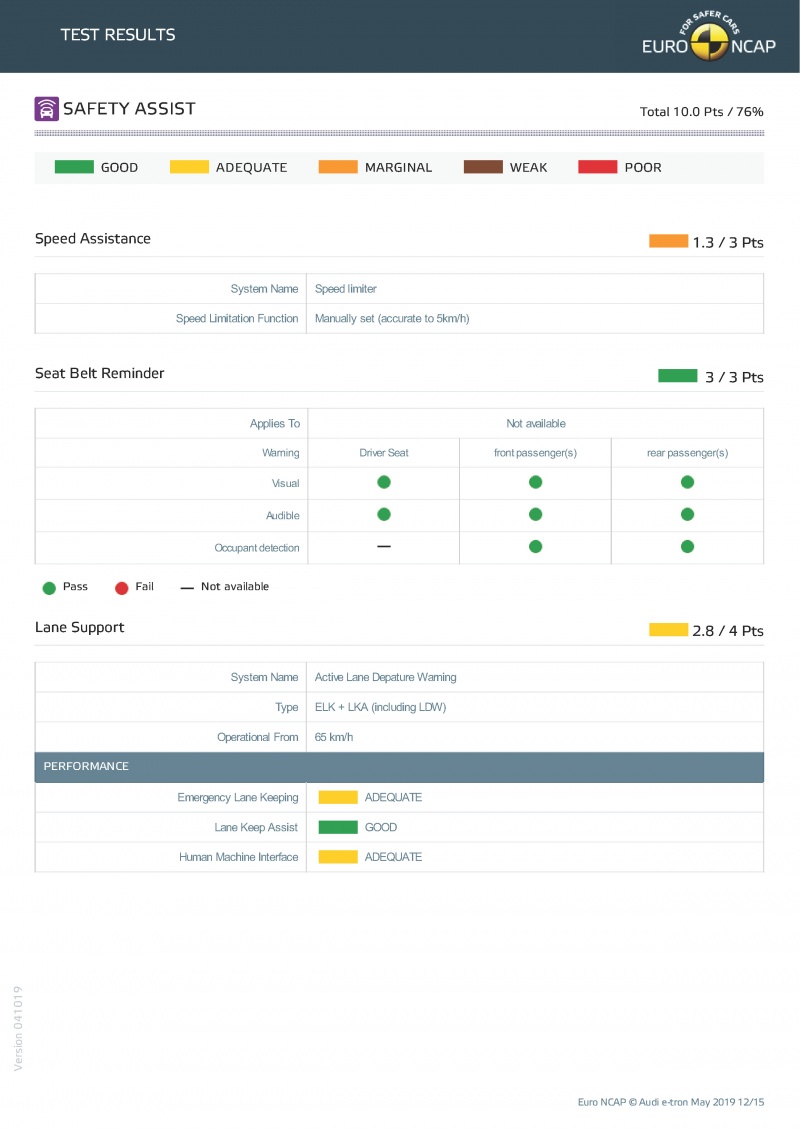Click Driver Seat Visual pass dot

[x=384, y=482]
